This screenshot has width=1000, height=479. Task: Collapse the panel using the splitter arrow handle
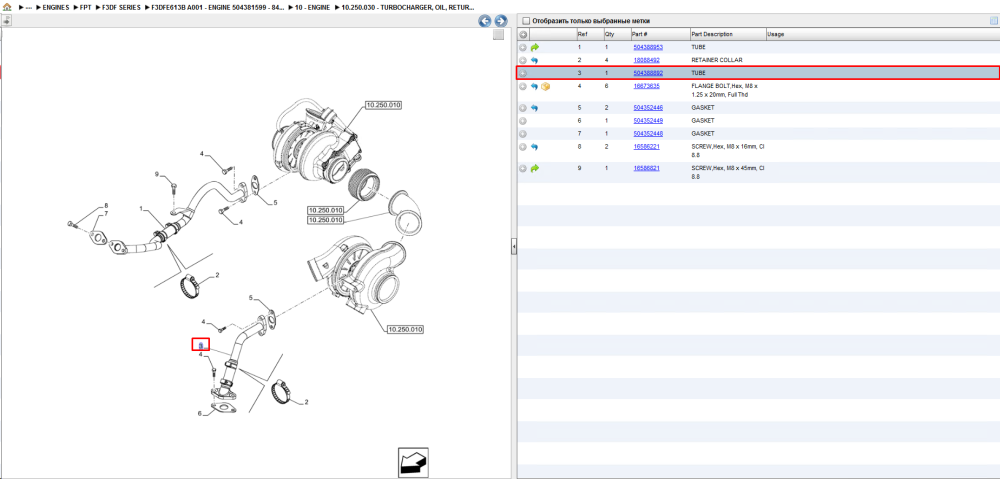(x=513, y=247)
